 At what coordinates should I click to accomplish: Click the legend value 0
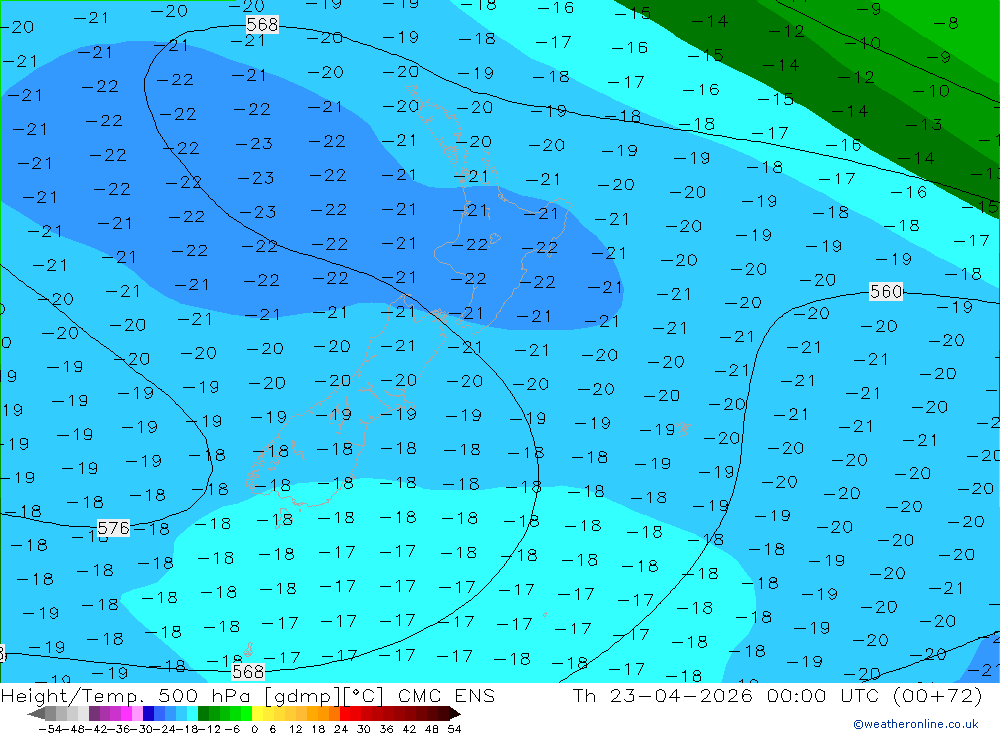point(254,729)
